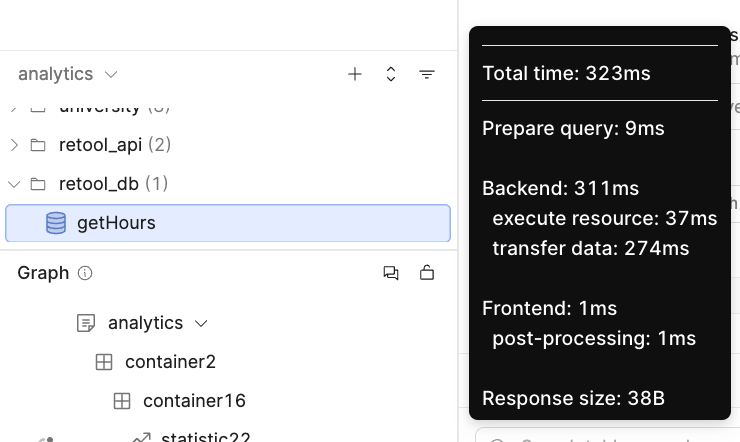Click the getHours database icon
The height and width of the screenshot is (442, 740).
click(56, 223)
